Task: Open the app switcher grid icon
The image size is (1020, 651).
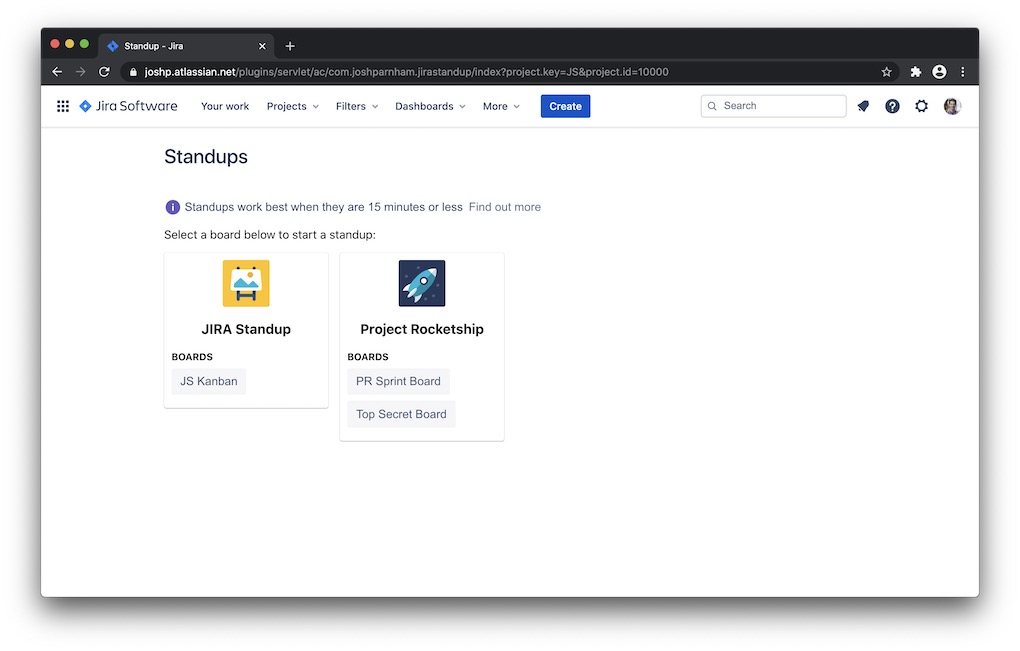Action: click(x=62, y=106)
